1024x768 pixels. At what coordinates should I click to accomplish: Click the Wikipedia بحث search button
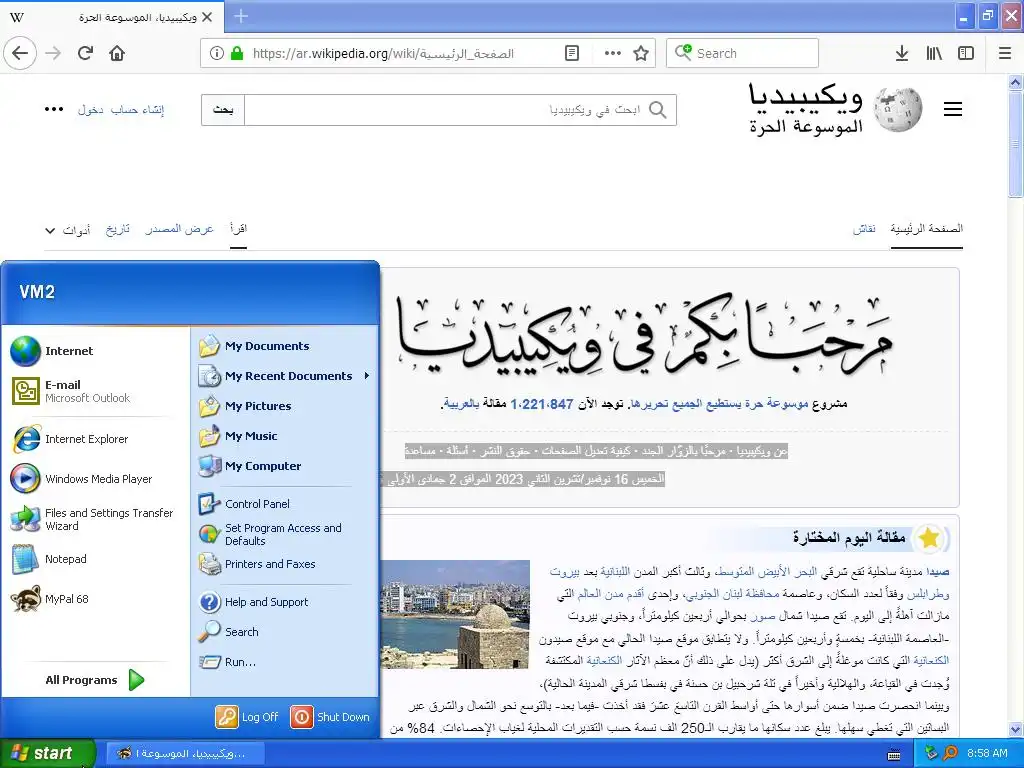point(223,110)
